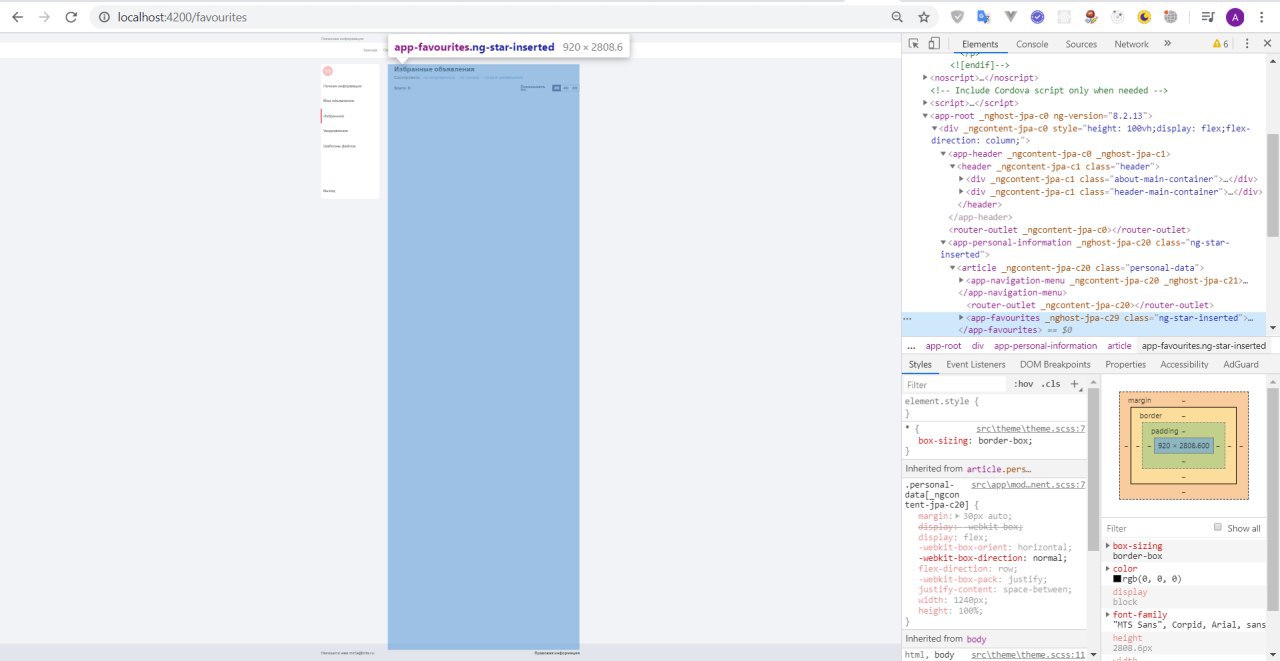Open the blue circular checkmark extension icon
The image size is (1280, 661).
pos(1037,17)
